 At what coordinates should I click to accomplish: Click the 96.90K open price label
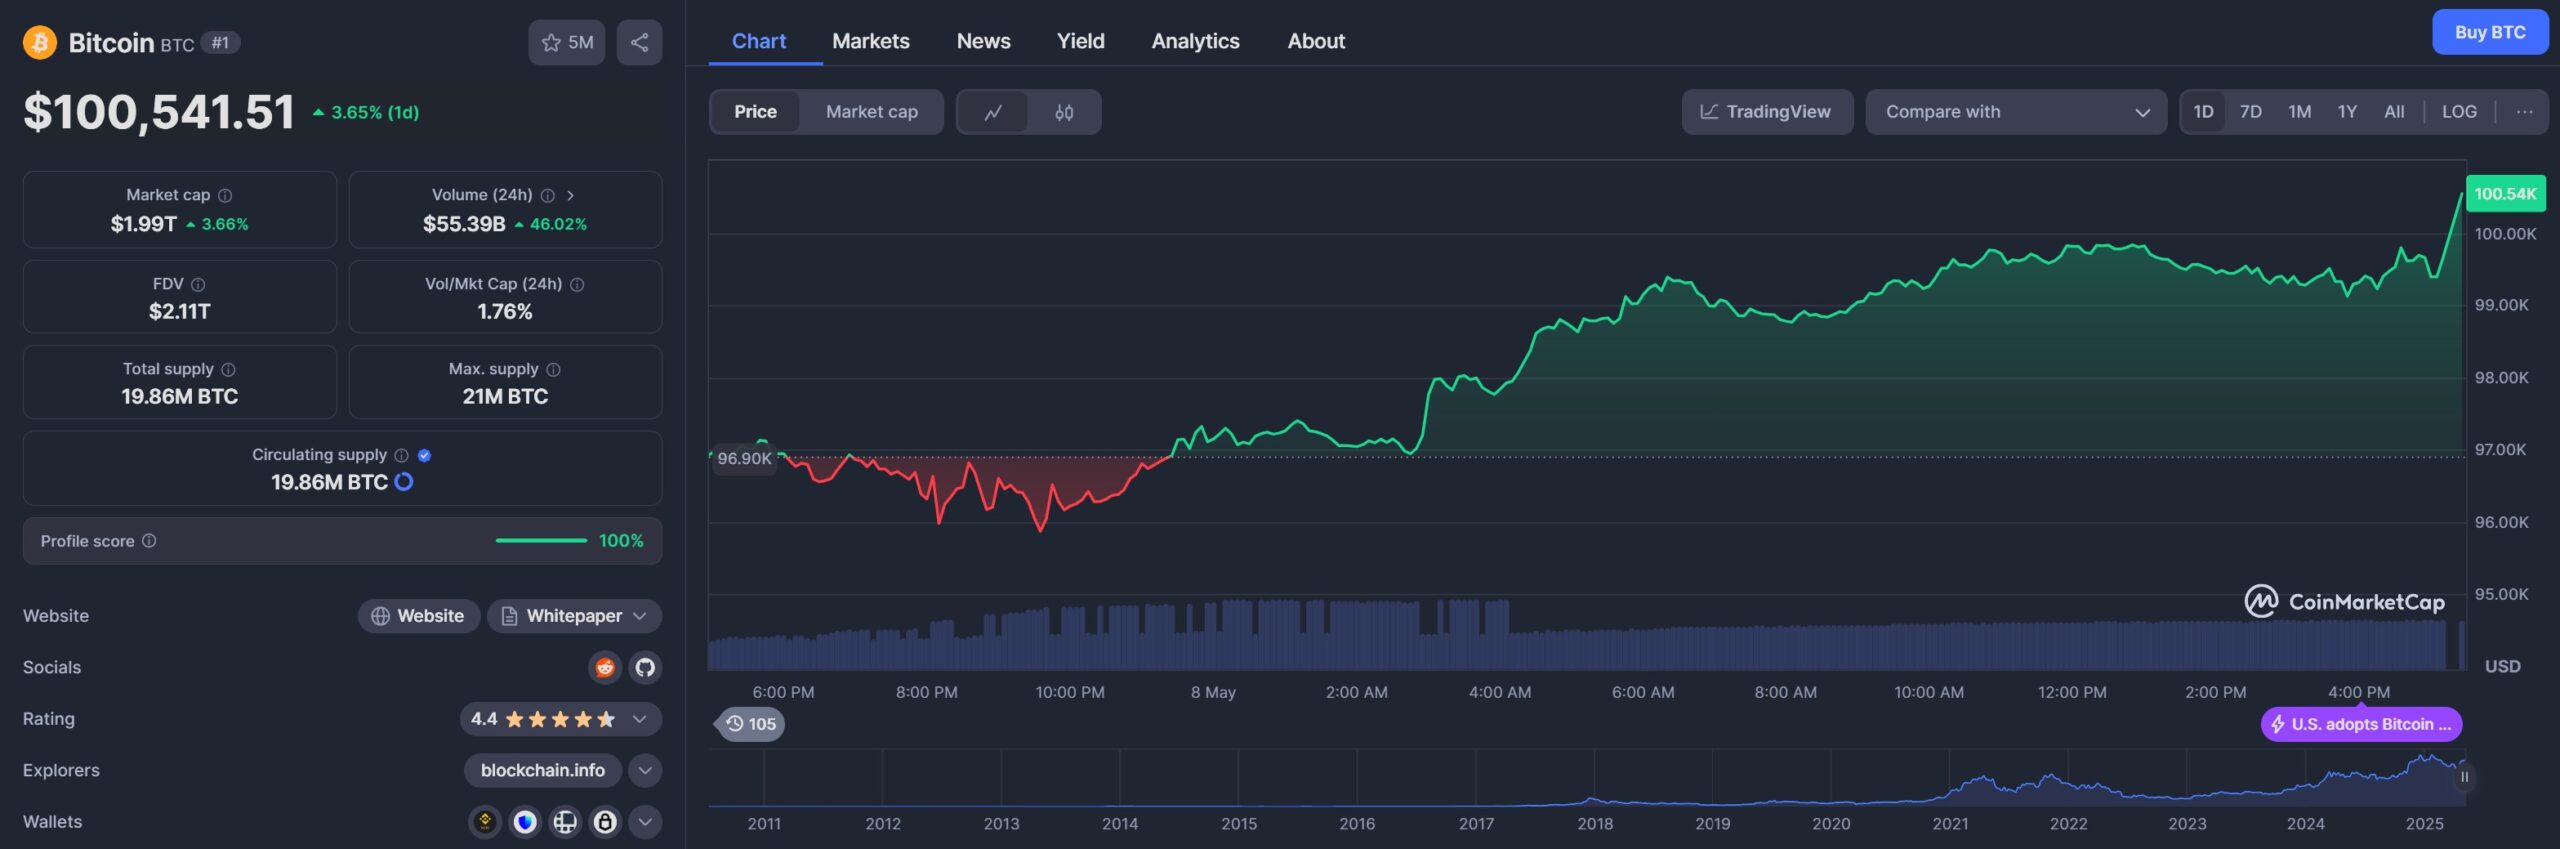[744, 458]
